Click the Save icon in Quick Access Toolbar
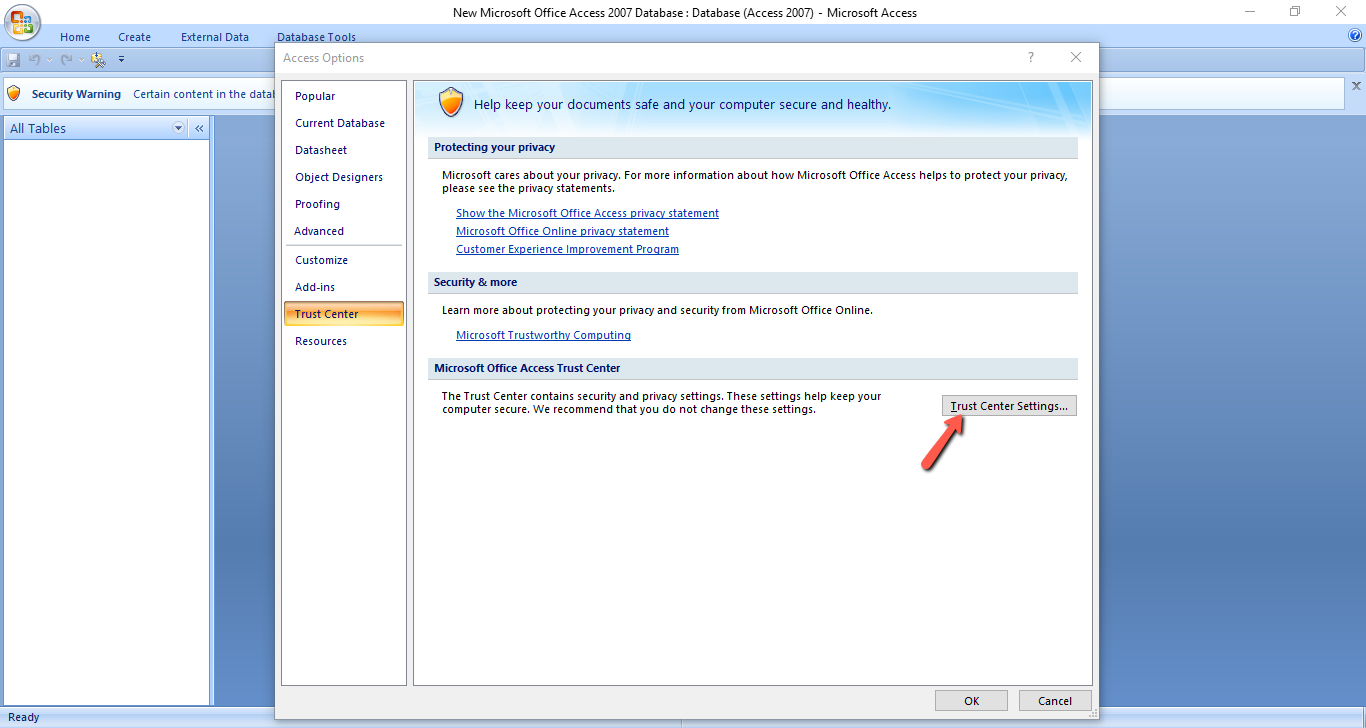1366x728 pixels. (14, 60)
